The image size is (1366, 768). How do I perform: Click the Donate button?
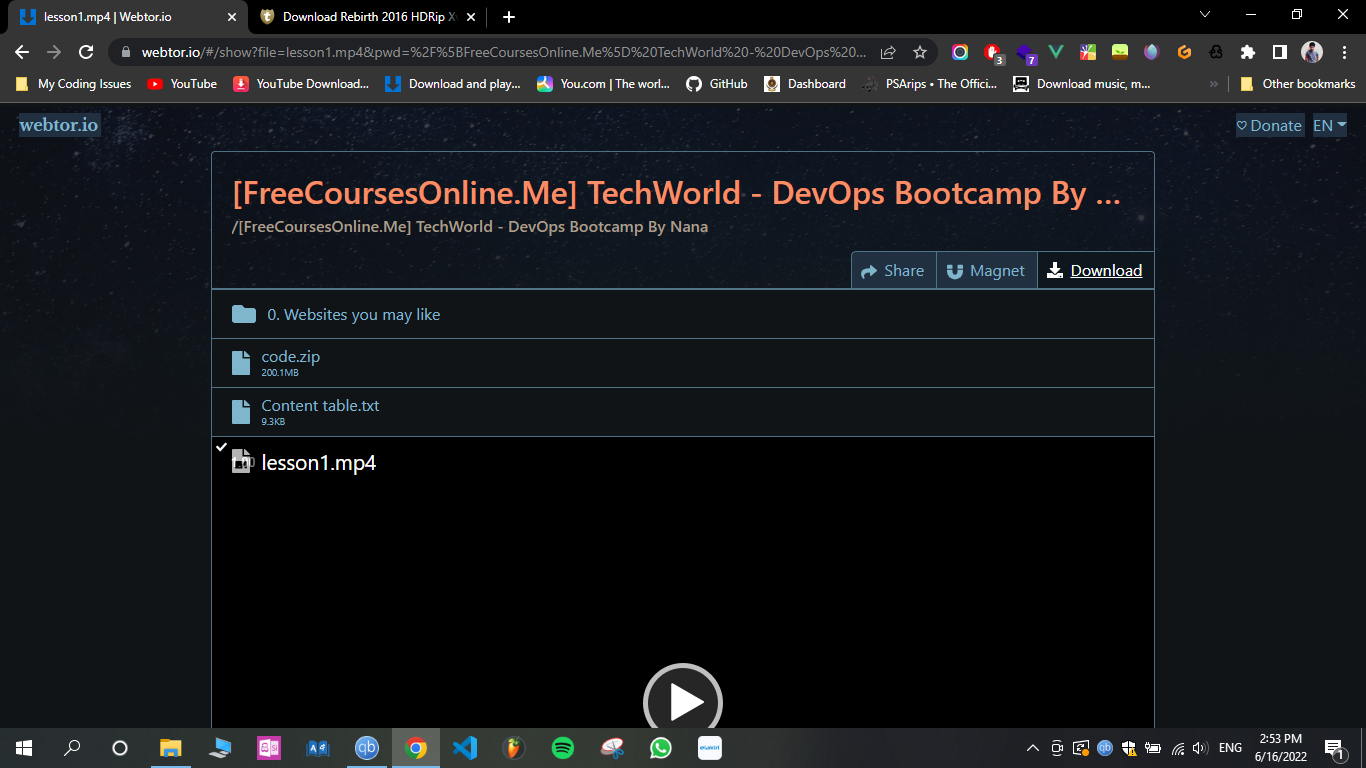tap(1269, 125)
